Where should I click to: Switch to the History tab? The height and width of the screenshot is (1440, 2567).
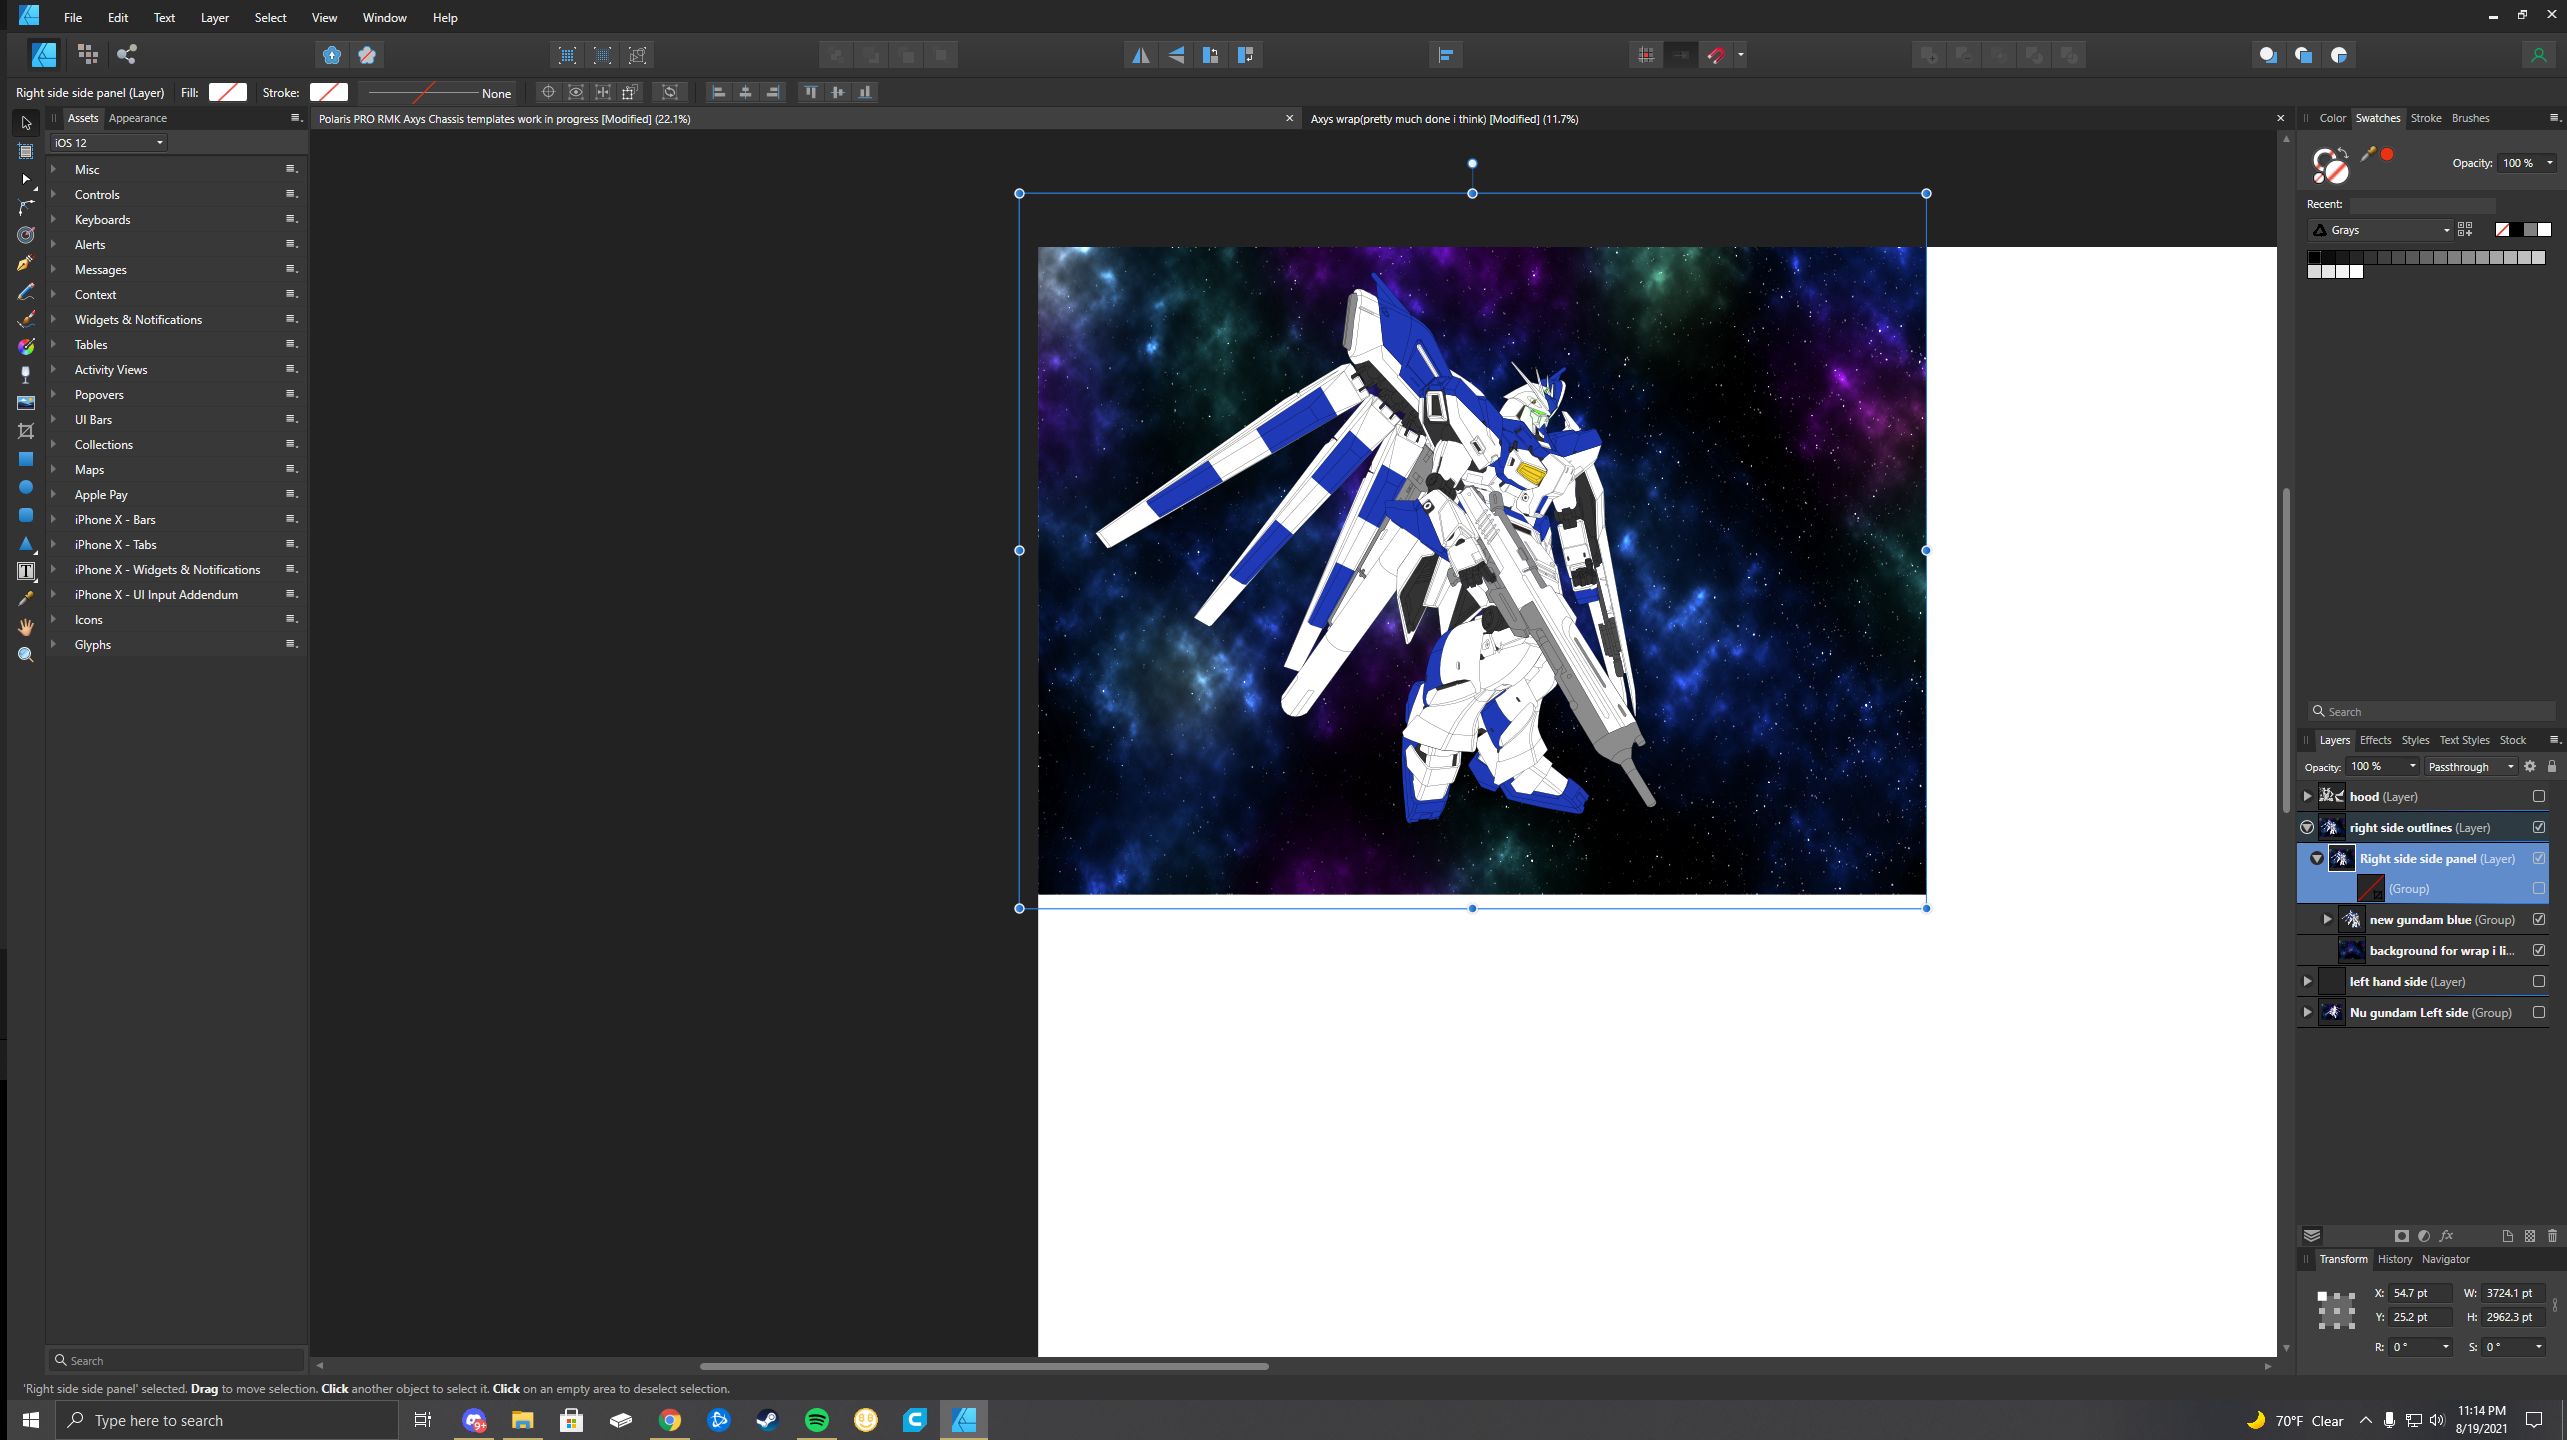(2394, 1259)
